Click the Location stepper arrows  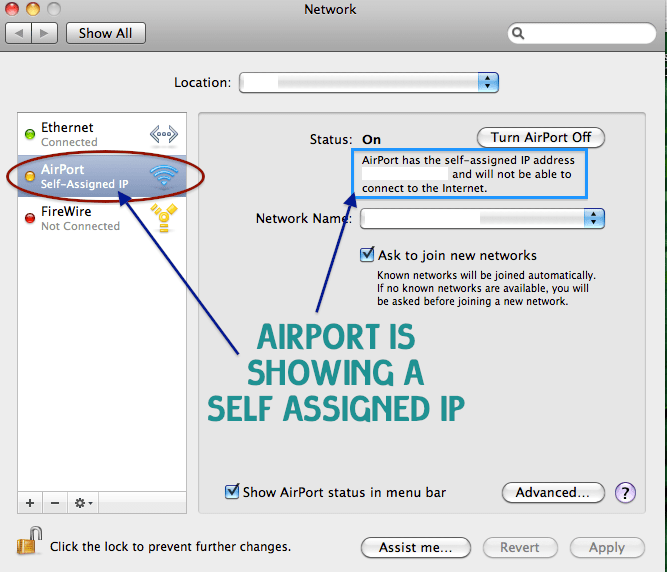488,83
